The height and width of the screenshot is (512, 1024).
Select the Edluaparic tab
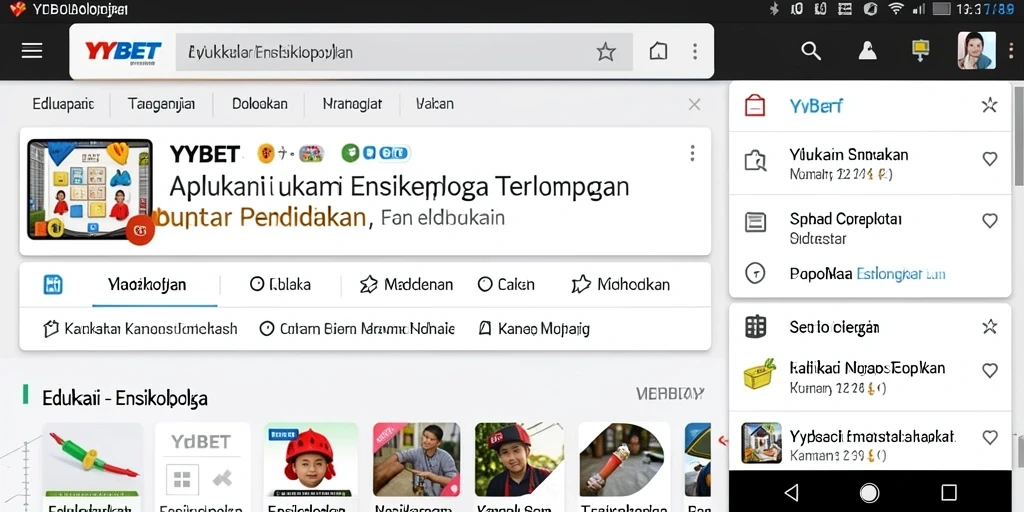click(63, 103)
